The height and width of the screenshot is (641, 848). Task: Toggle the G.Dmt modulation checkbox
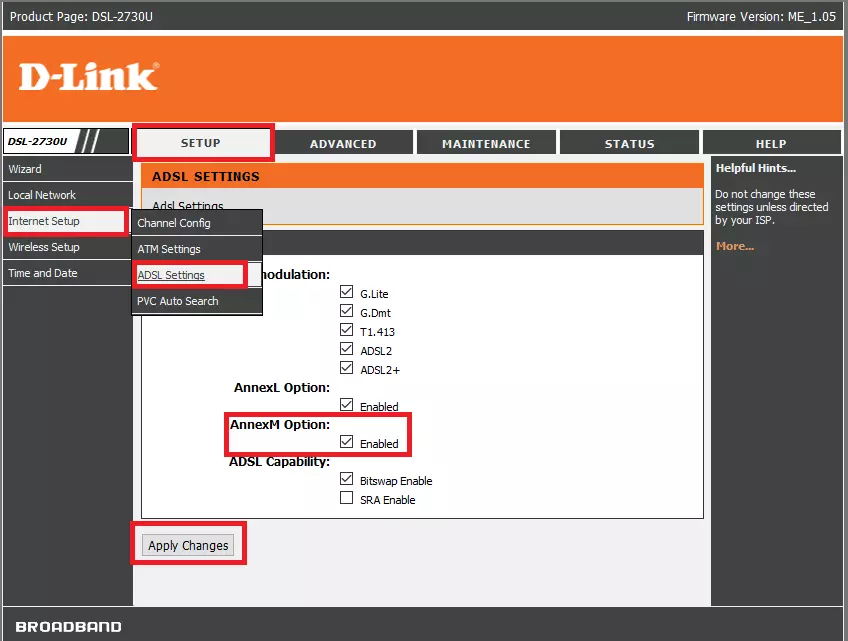347,311
